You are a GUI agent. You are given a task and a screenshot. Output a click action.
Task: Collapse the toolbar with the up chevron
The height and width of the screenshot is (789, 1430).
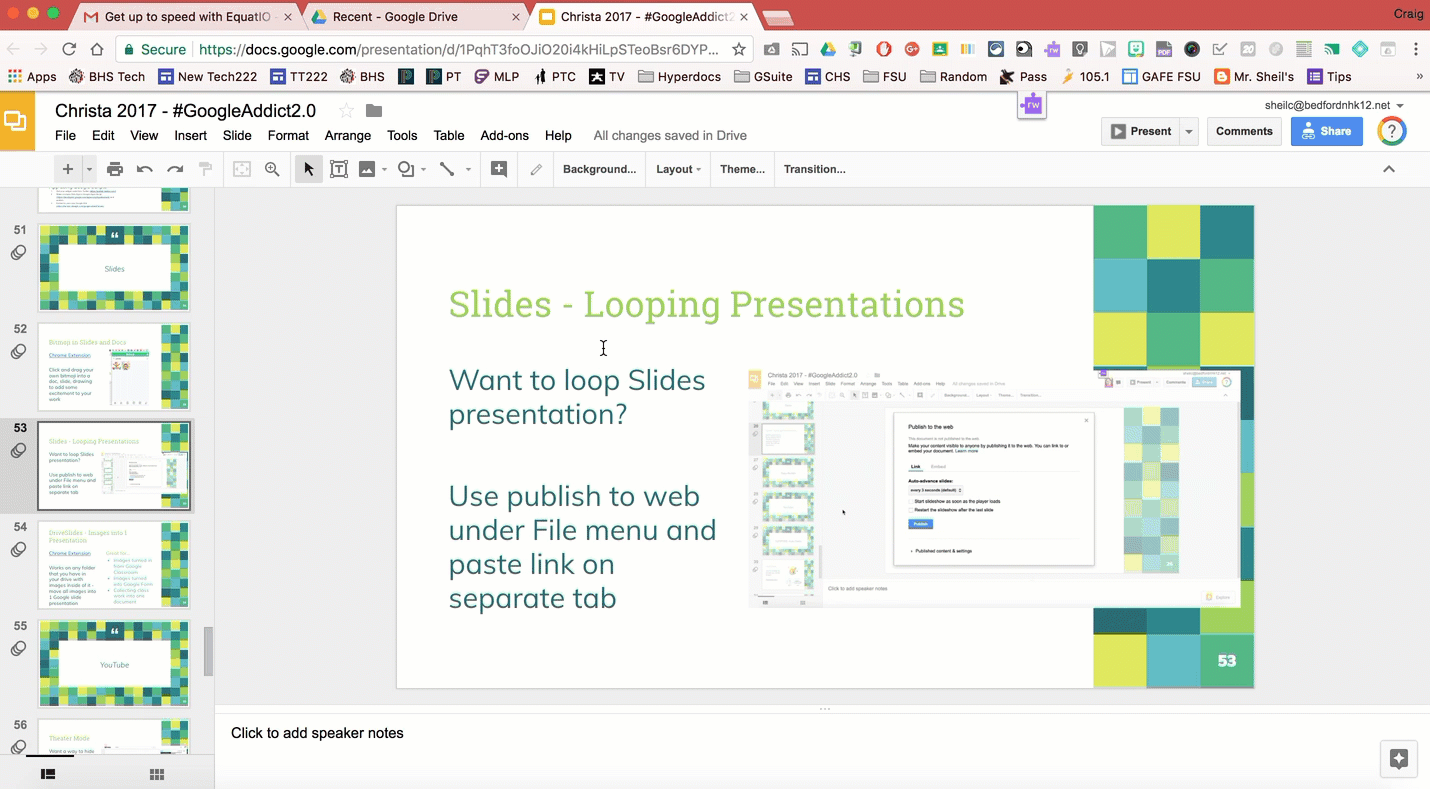coord(1388,169)
